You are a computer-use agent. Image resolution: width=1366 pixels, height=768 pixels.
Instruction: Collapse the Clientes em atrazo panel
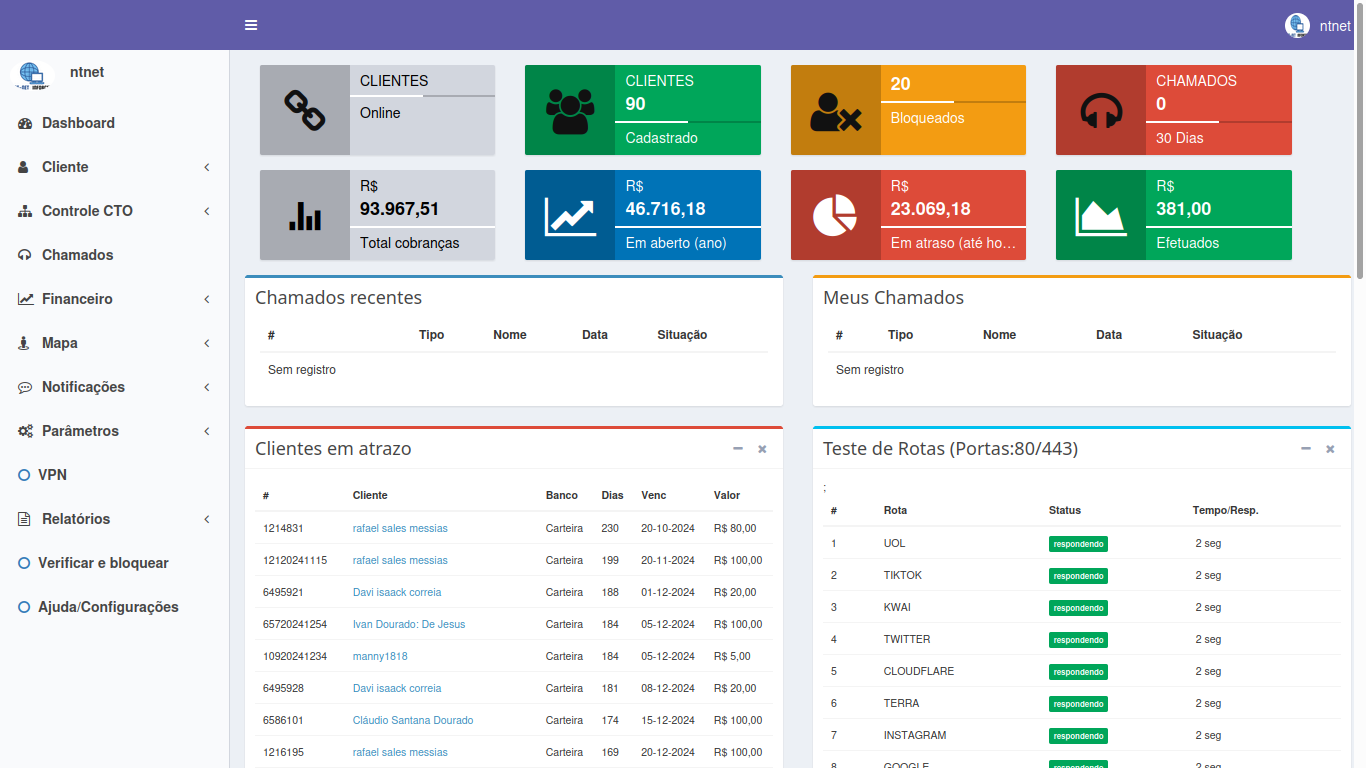(x=738, y=449)
